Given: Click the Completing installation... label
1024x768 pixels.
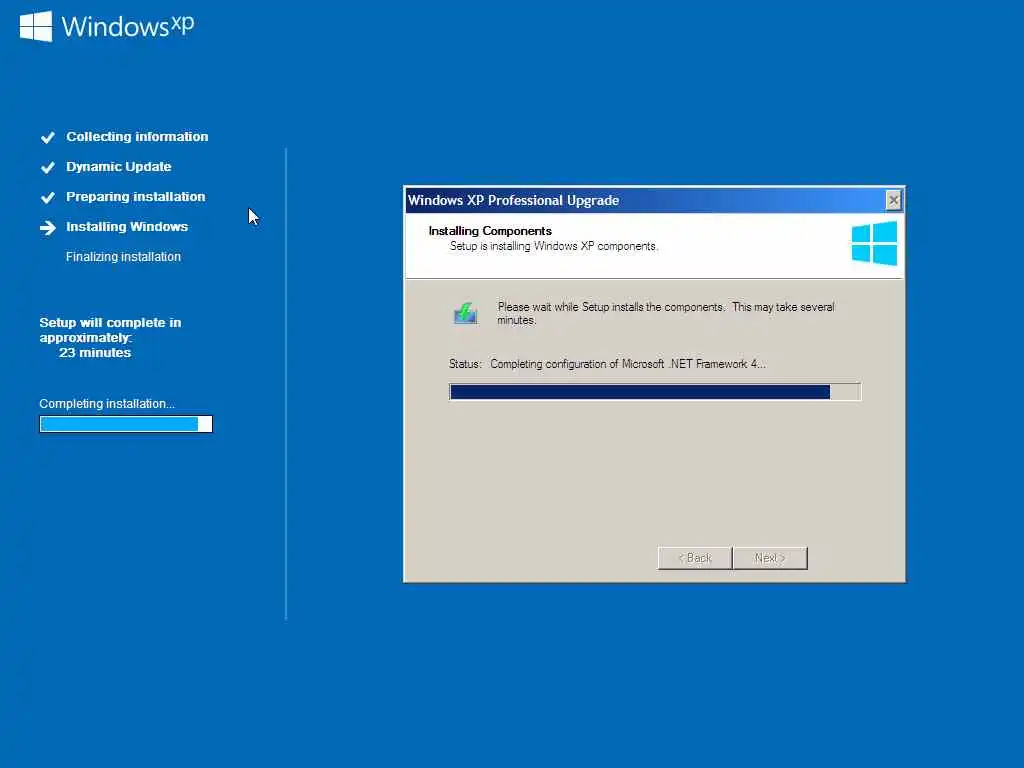Looking at the screenshot, I should [x=107, y=404].
